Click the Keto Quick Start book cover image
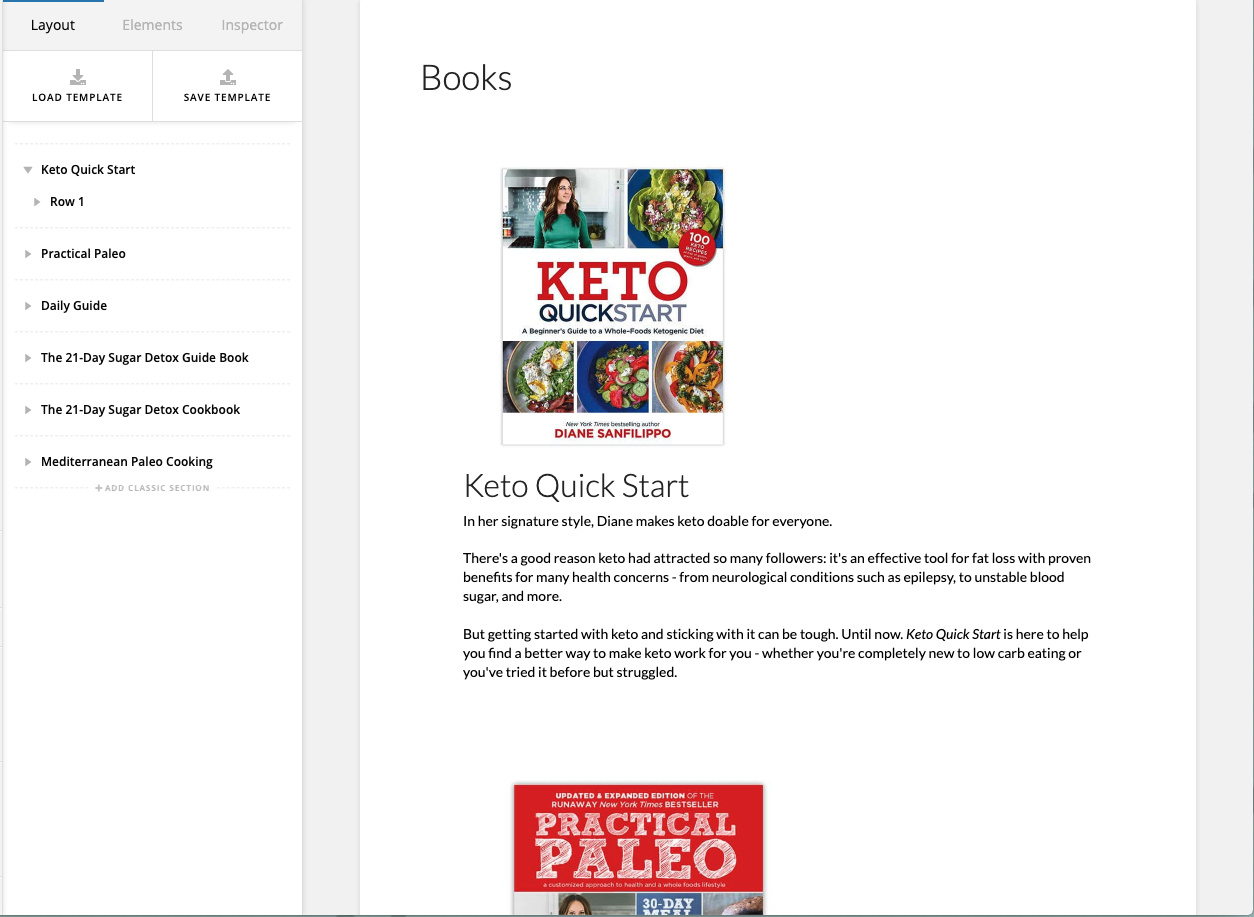The image size is (1254, 917). coord(612,306)
